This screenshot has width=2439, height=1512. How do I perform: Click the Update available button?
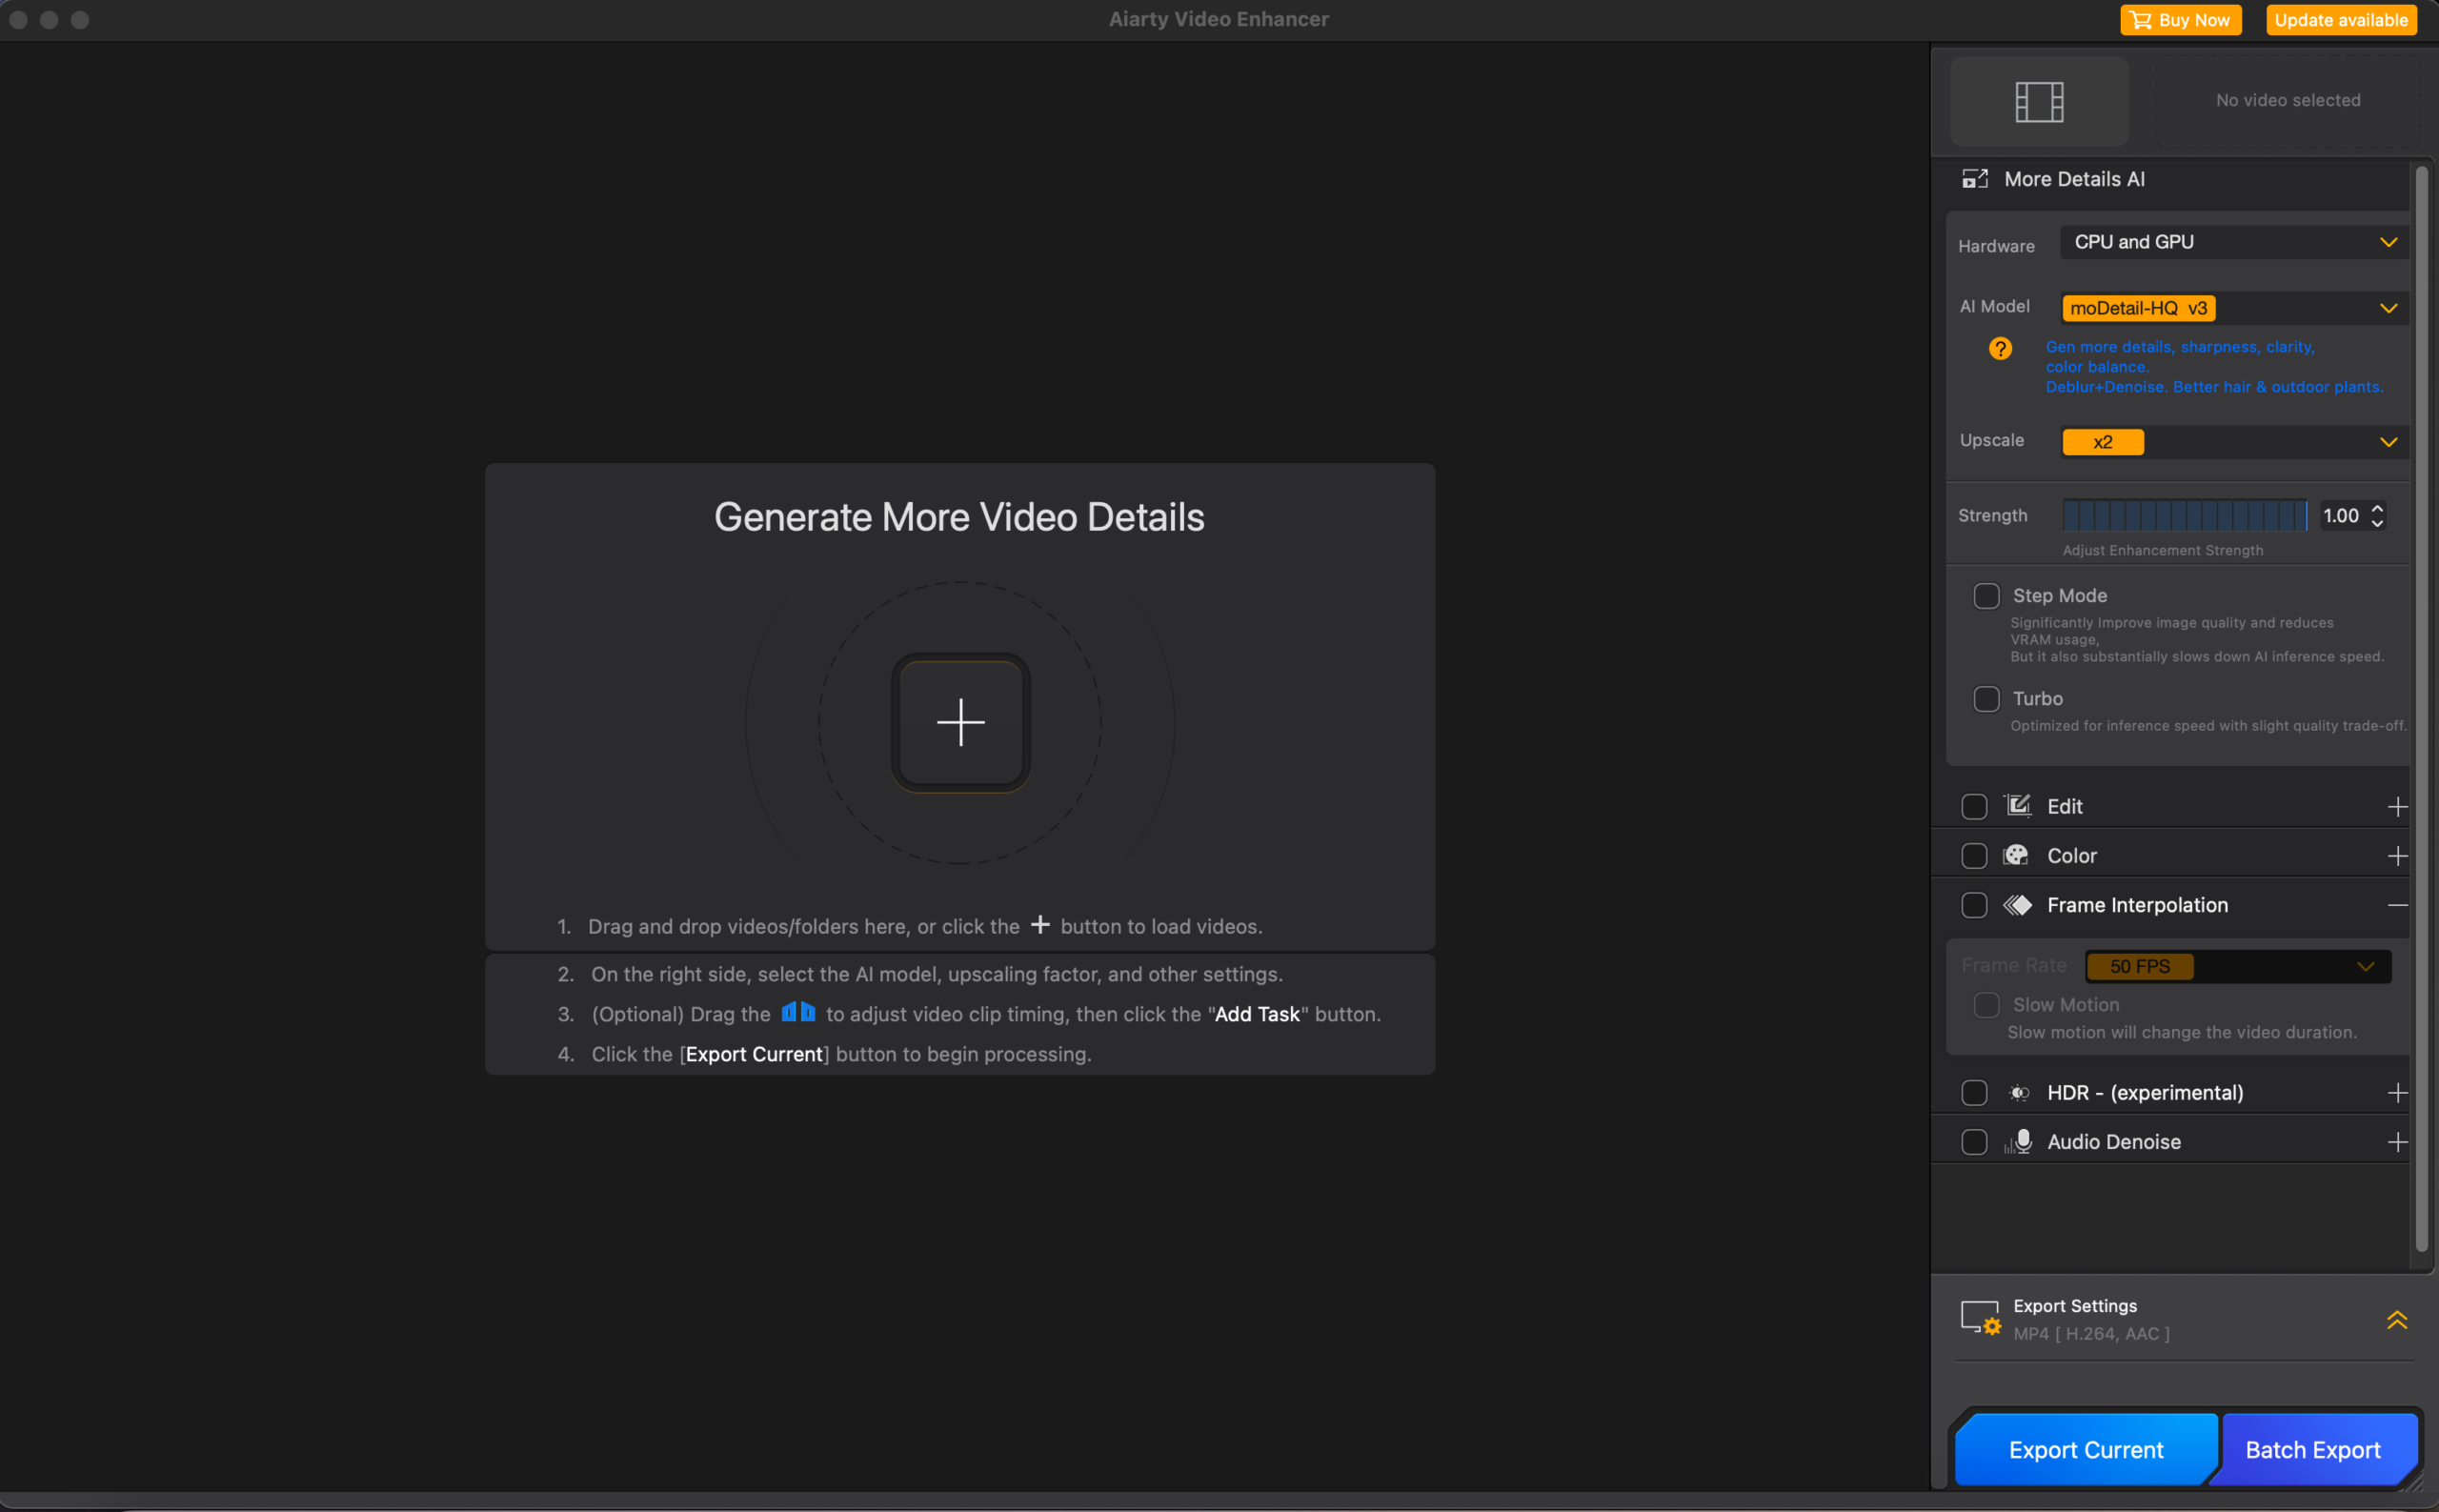click(x=2340, y=19)
